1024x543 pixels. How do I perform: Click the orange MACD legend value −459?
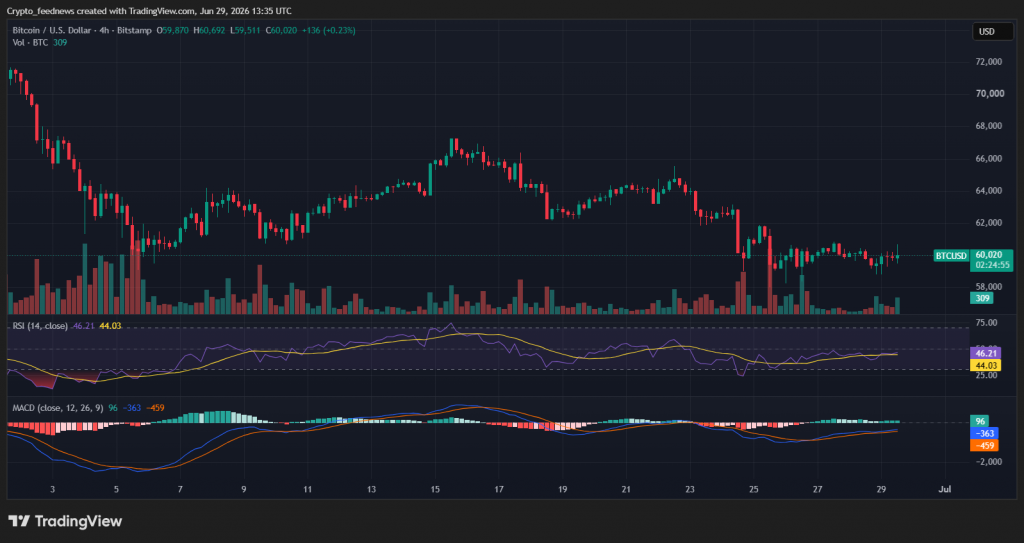point(155,408)
